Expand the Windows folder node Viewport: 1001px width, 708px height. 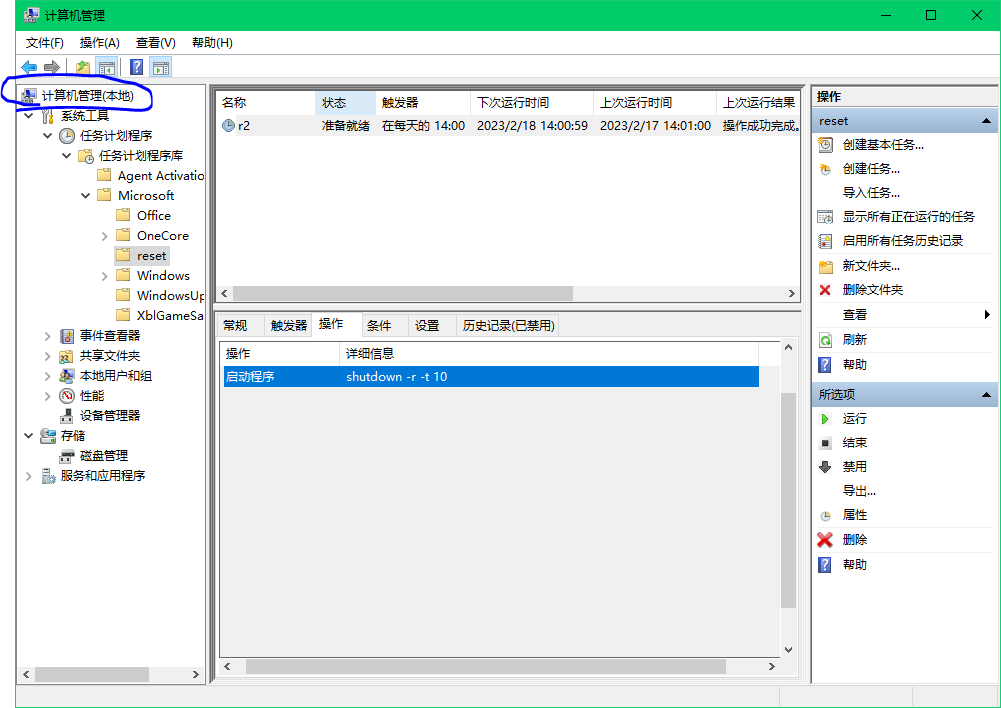(105, 276)
